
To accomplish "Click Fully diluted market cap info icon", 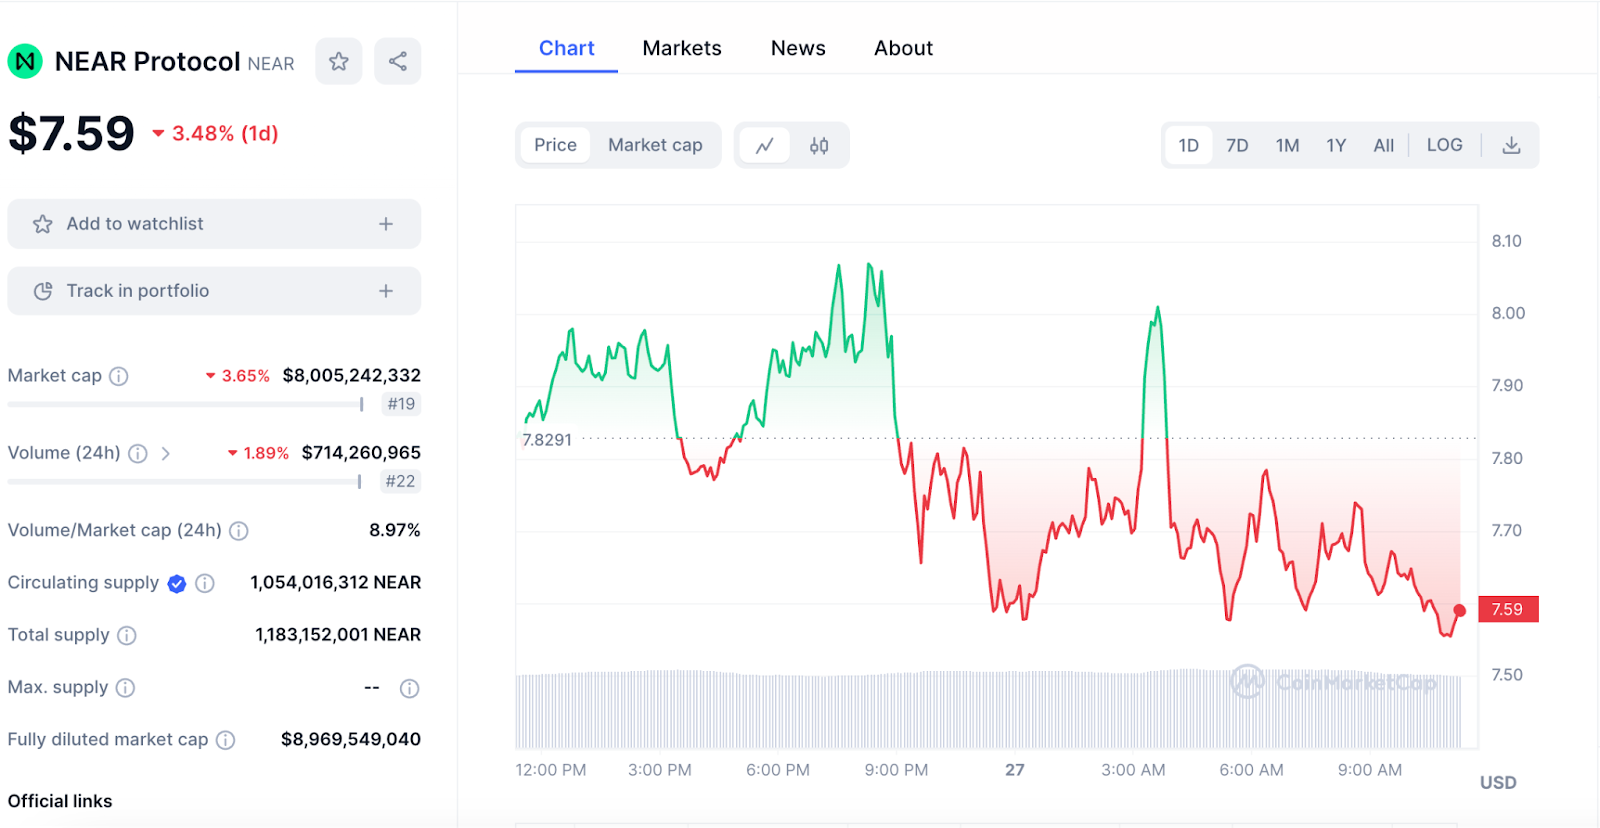I will click(226, 740).
